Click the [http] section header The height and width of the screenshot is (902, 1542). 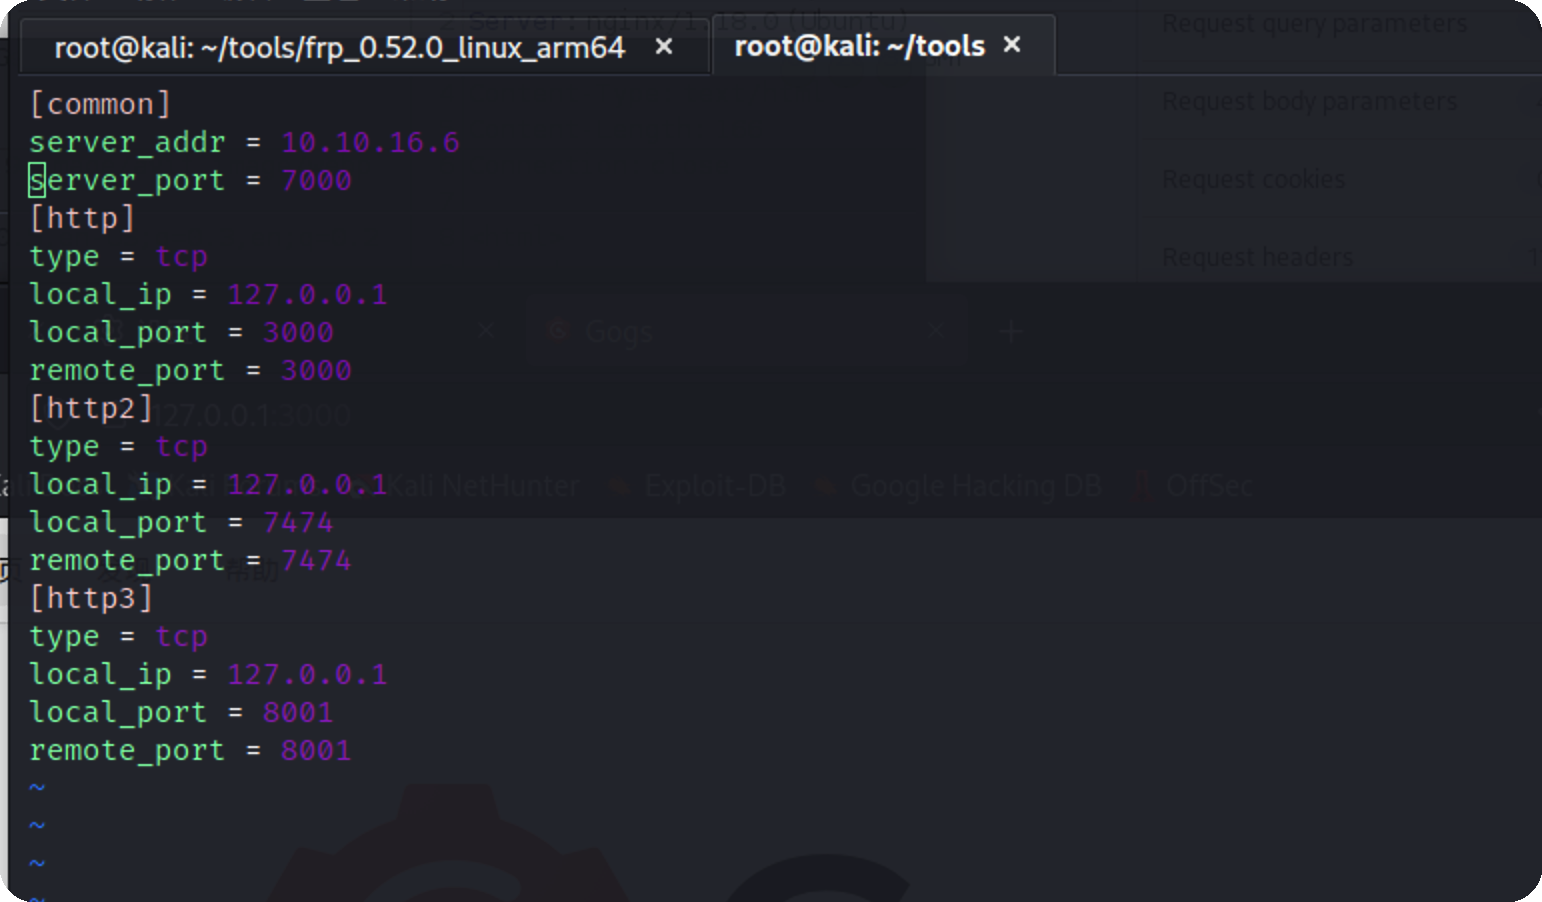pos(82,218)
